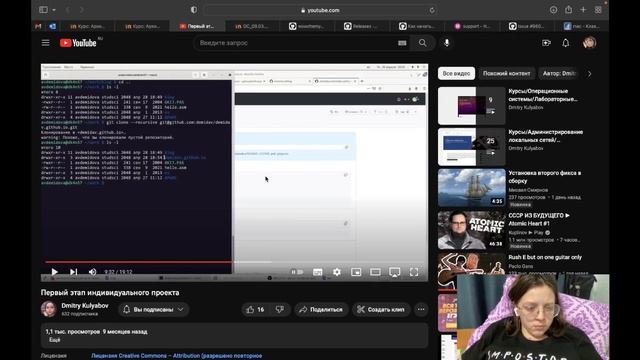Open the Администрирование локальных сетей playlist thumbnail
Screen dimensions: 640x360
(471, 147)
